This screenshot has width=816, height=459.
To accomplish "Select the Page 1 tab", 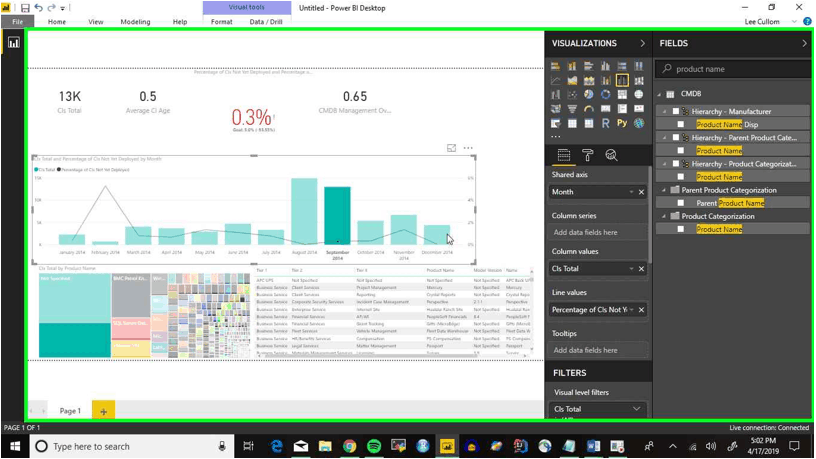I will (70, 411).
